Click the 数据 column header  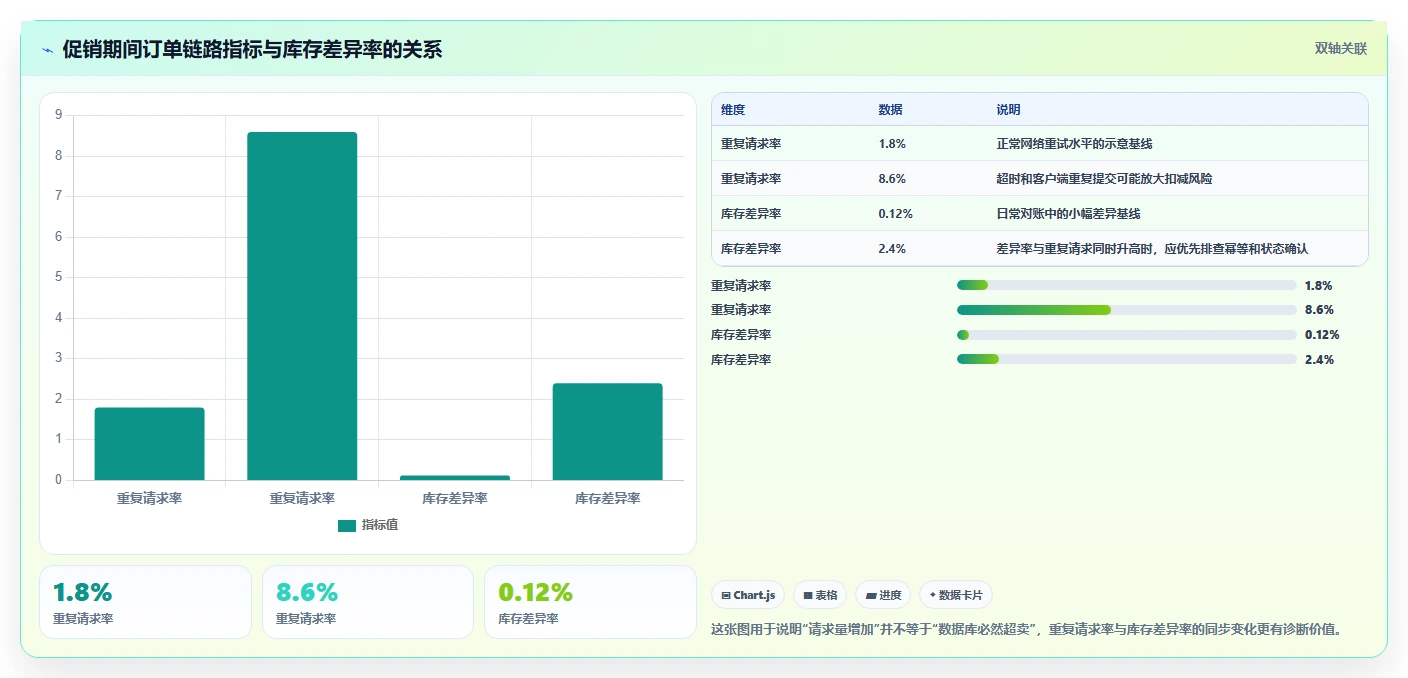point(890,110)
